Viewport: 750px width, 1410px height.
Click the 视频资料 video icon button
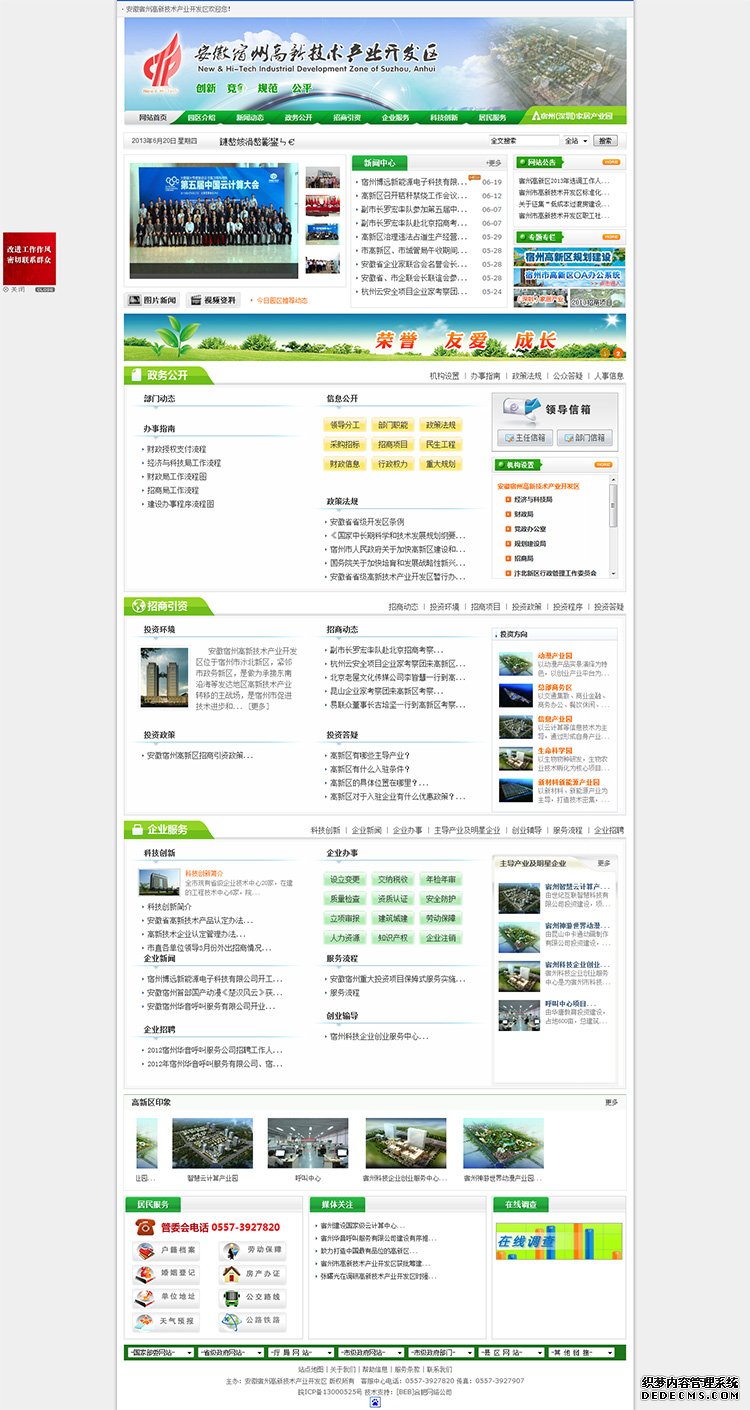[x=214, y=300]
